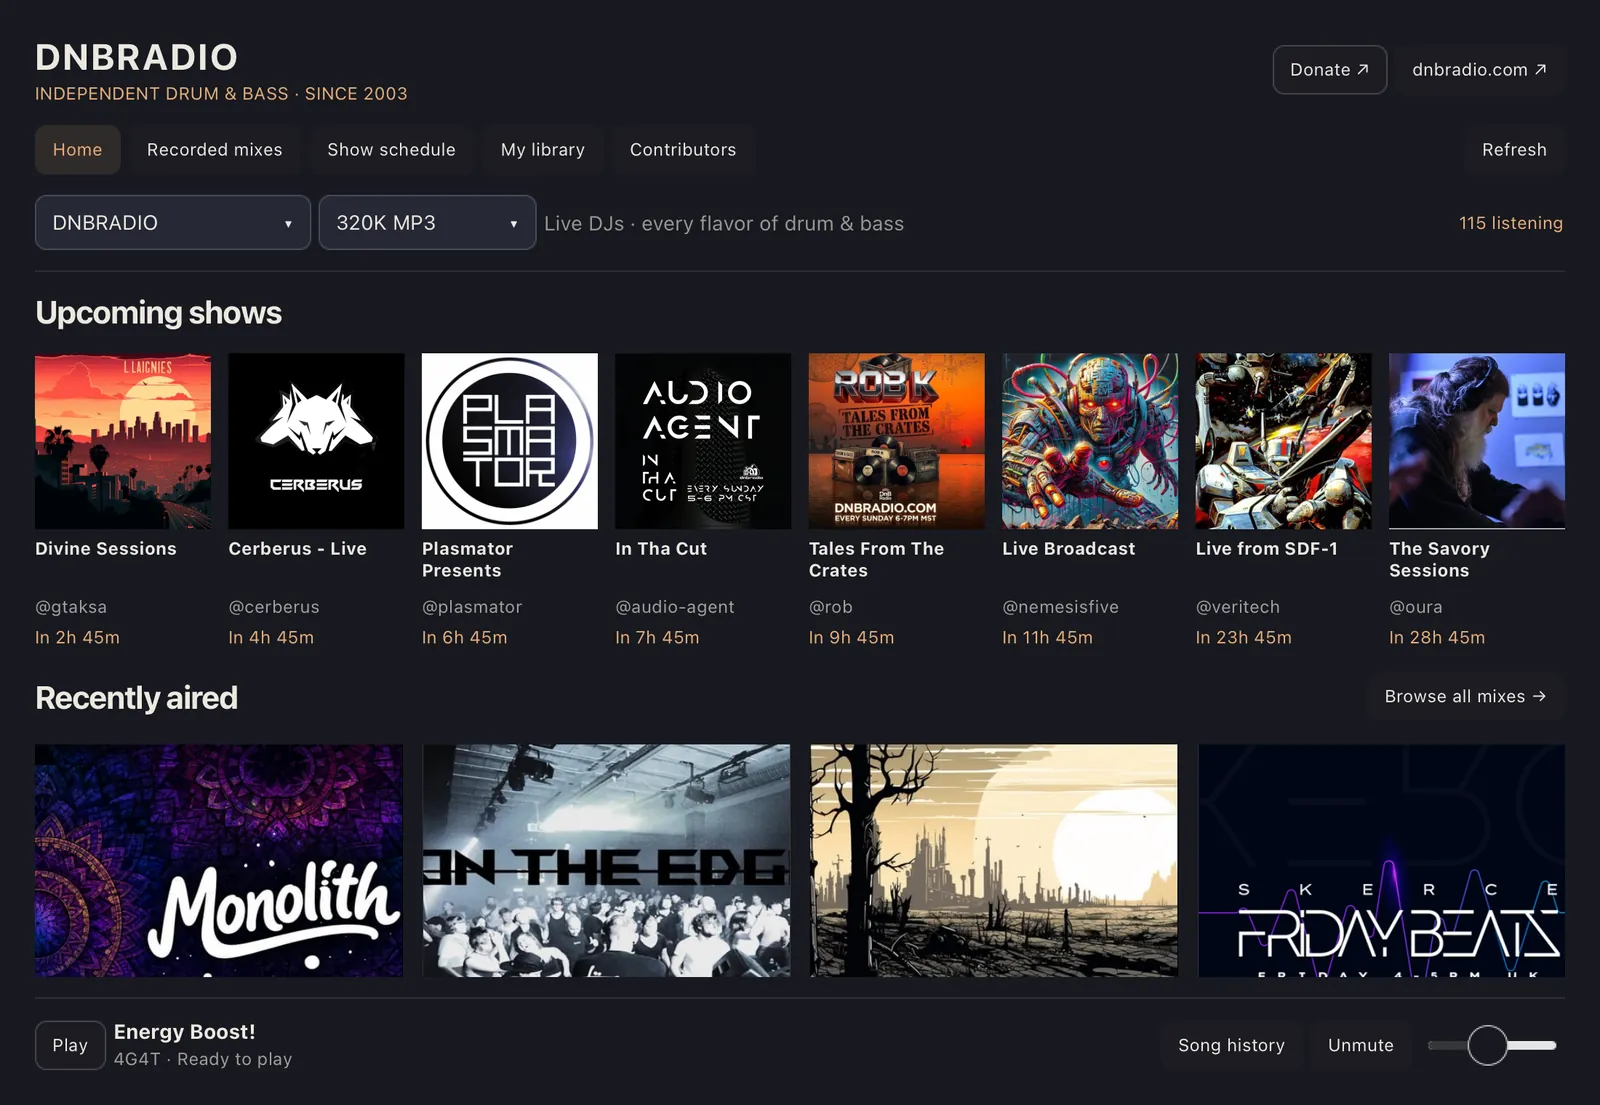Open the On The Edge recently aired mix
The height and width of the screenshot is (1105, 1600).
[606, 860]
